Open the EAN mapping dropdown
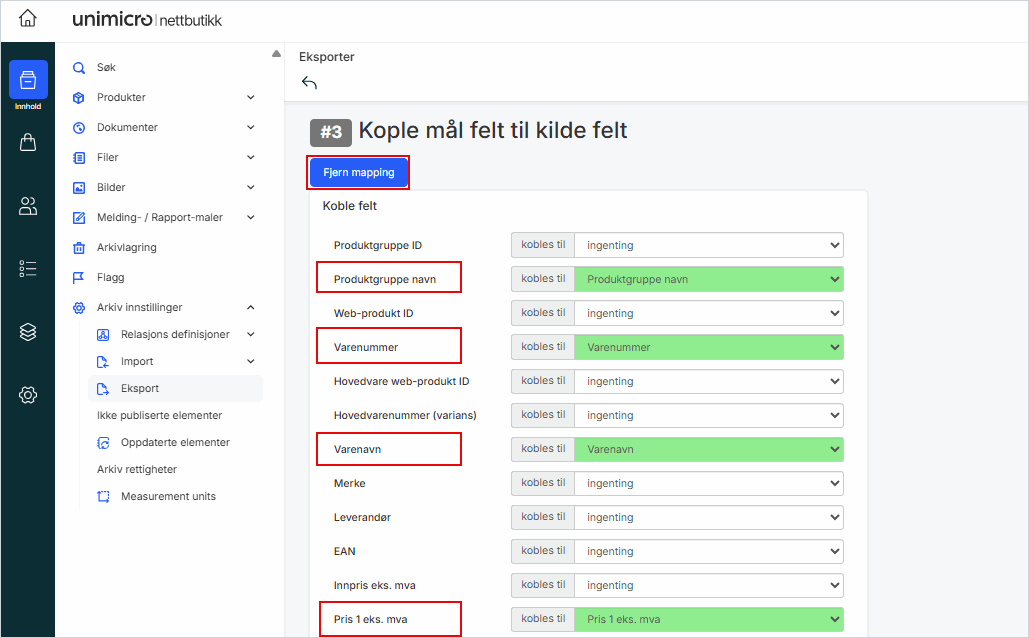Viewport: 1029px width, 638px height. 708,551
